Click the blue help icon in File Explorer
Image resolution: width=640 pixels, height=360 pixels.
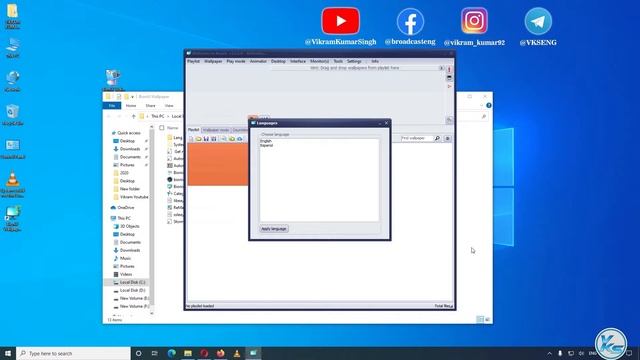[x=489, y=105]
